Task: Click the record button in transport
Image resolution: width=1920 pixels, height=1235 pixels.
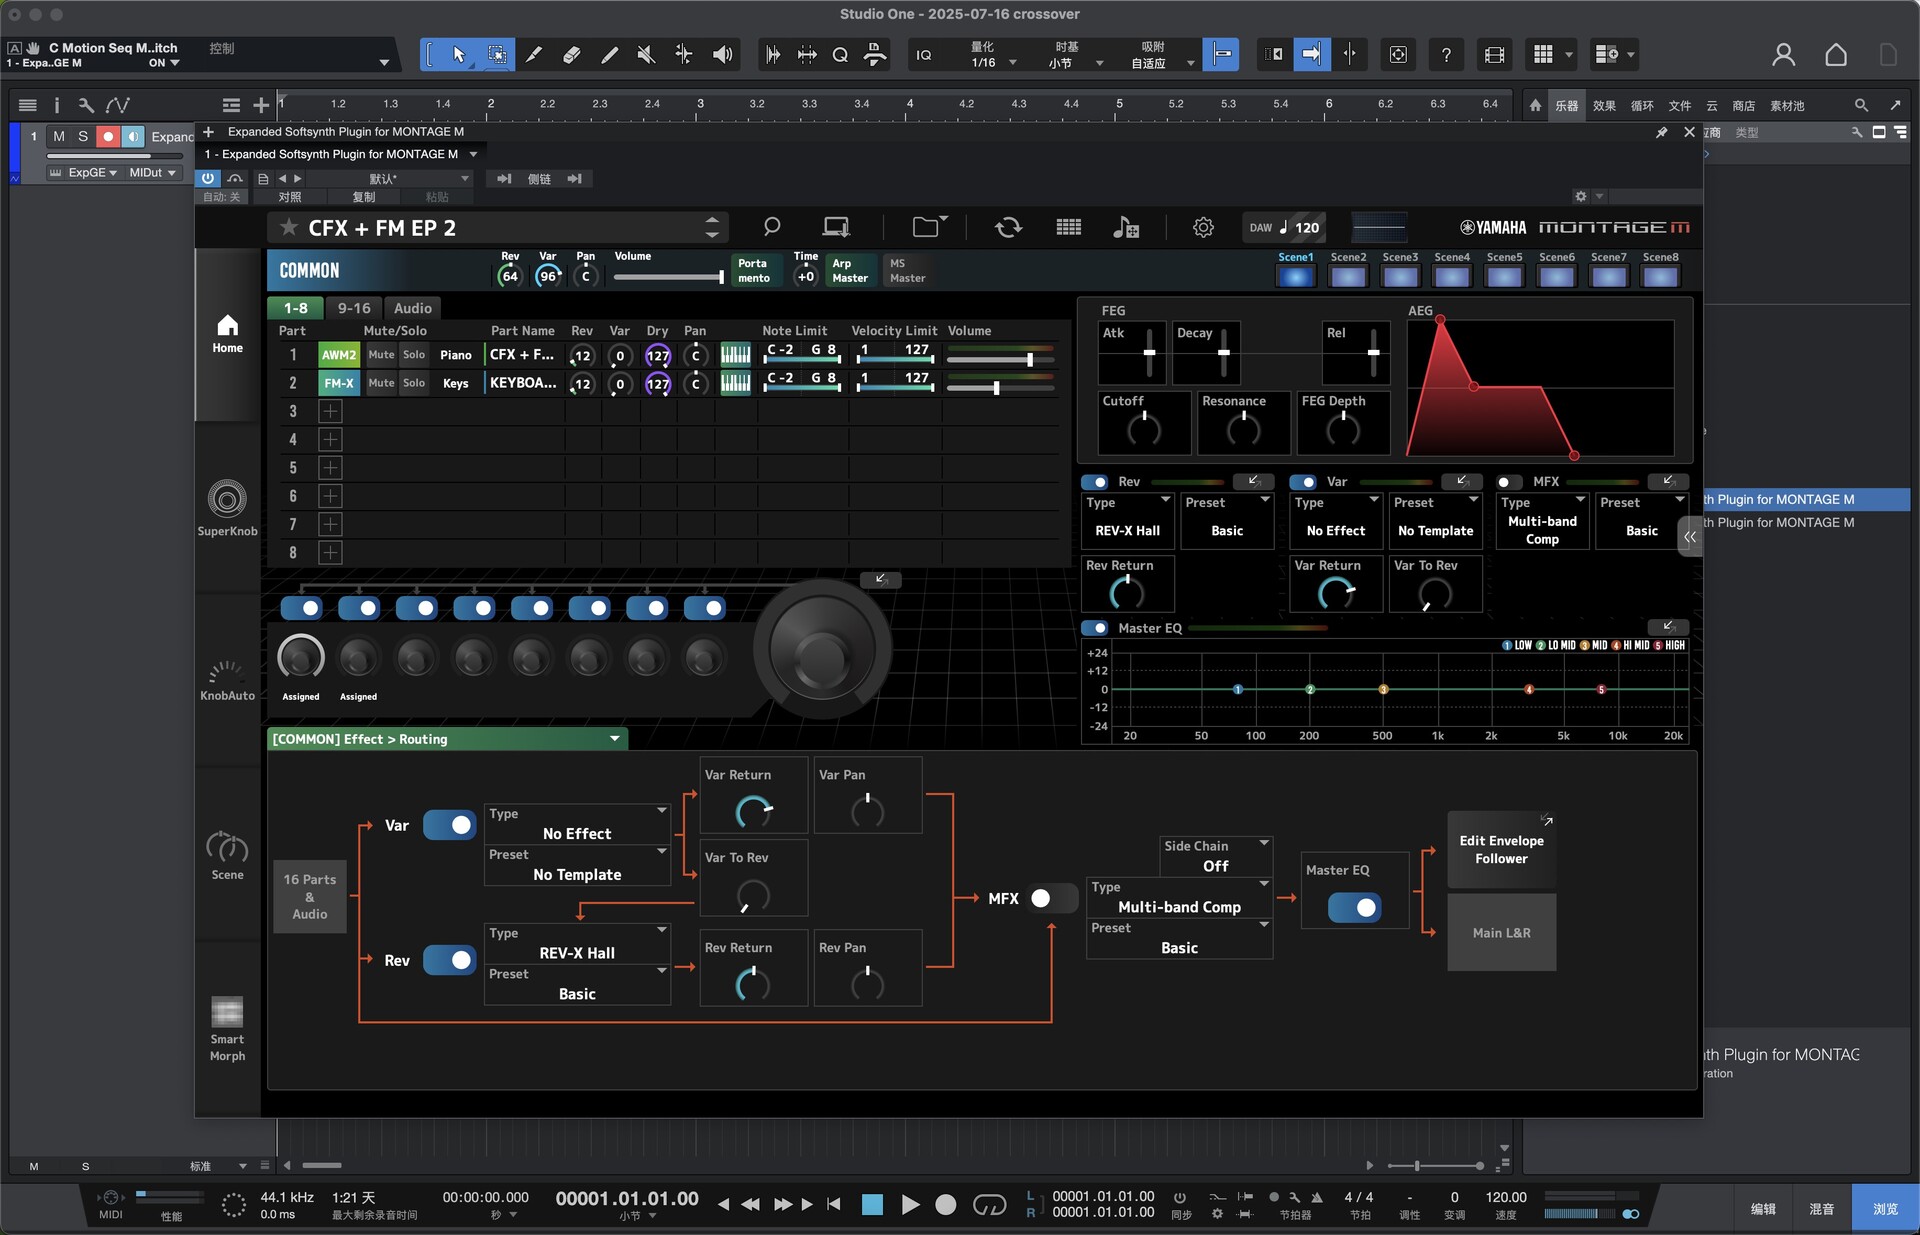Action: pyautogui.click(x=946, y=1205)
